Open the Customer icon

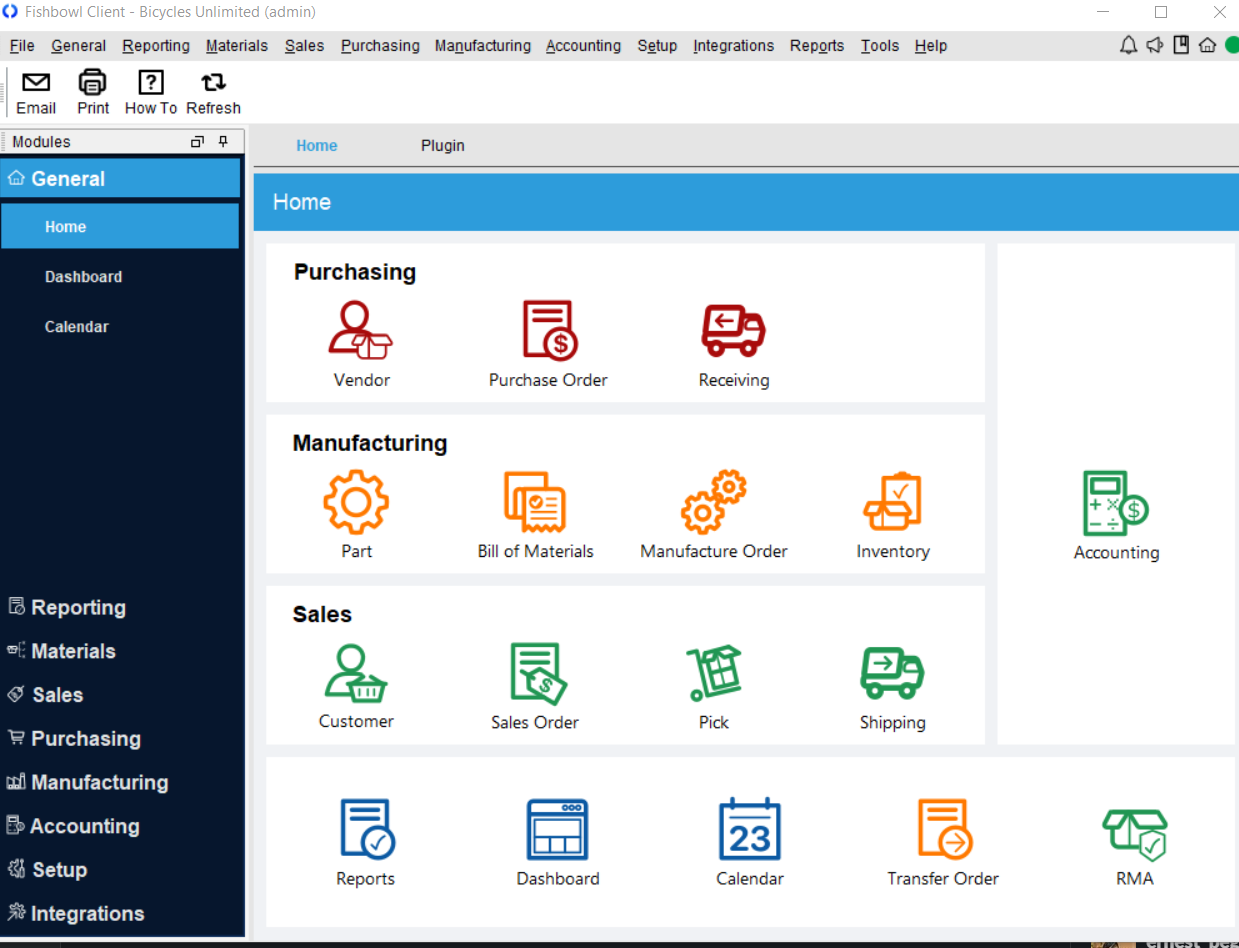click(356, 673)
